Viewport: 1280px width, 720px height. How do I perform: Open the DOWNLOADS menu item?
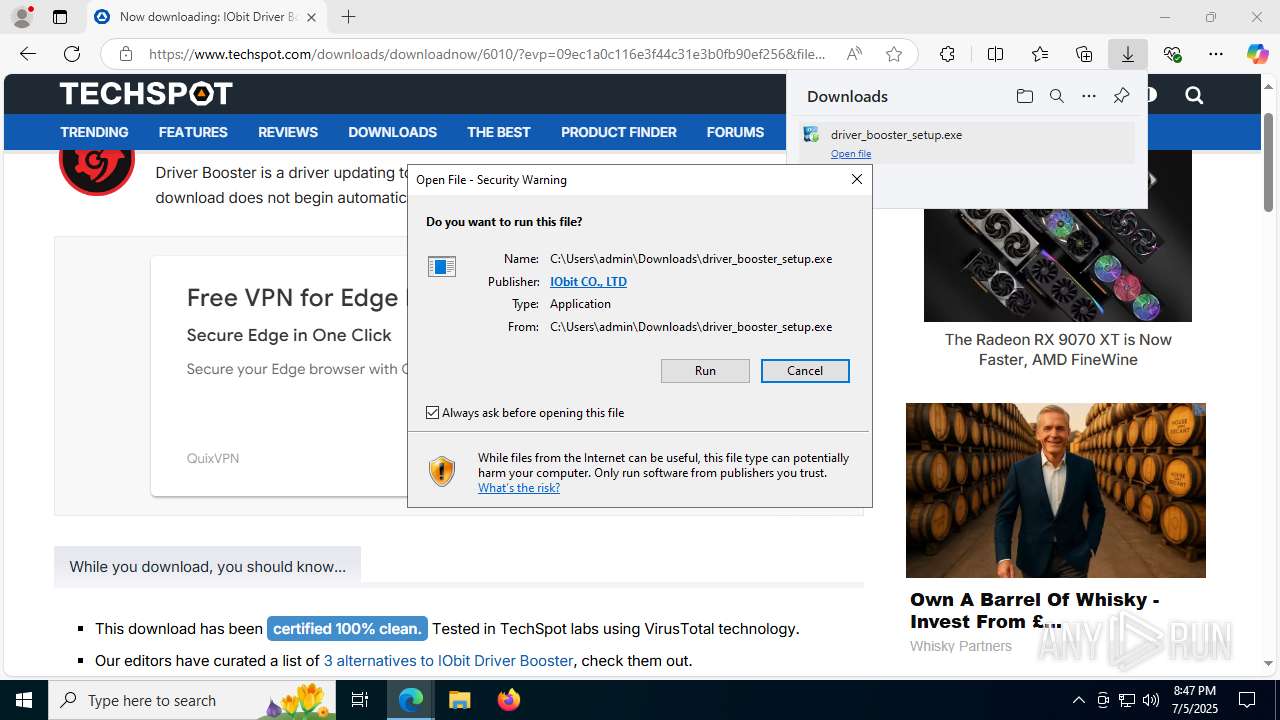pos(392,132)
